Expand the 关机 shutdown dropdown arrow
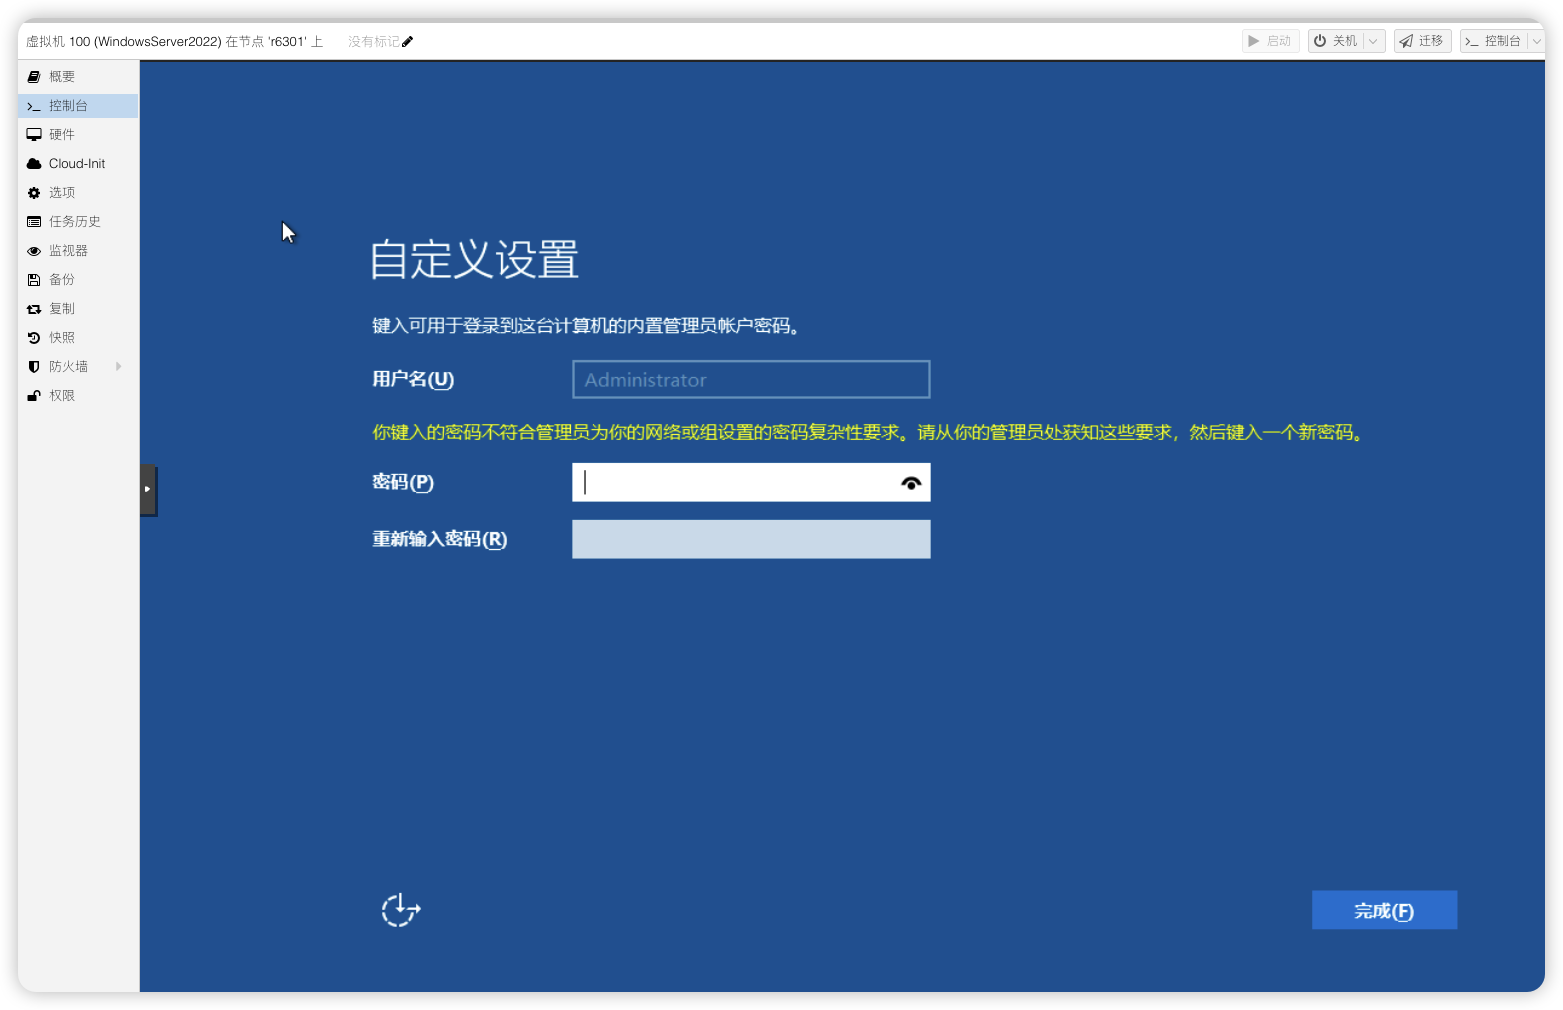The height and width of the screenshot is (1010, 1563). click(x=1374, y=40)
